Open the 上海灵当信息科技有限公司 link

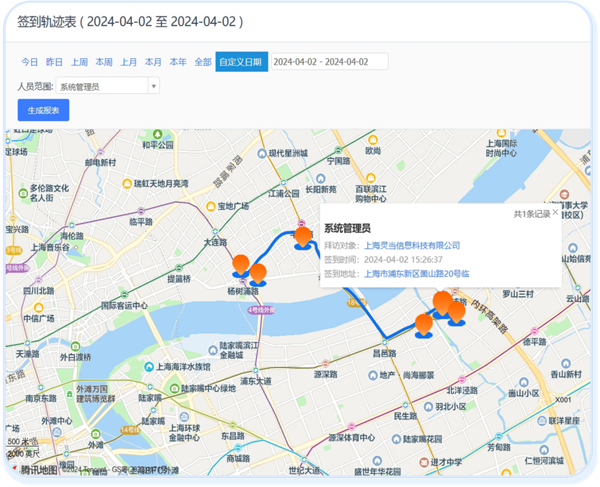412,245
